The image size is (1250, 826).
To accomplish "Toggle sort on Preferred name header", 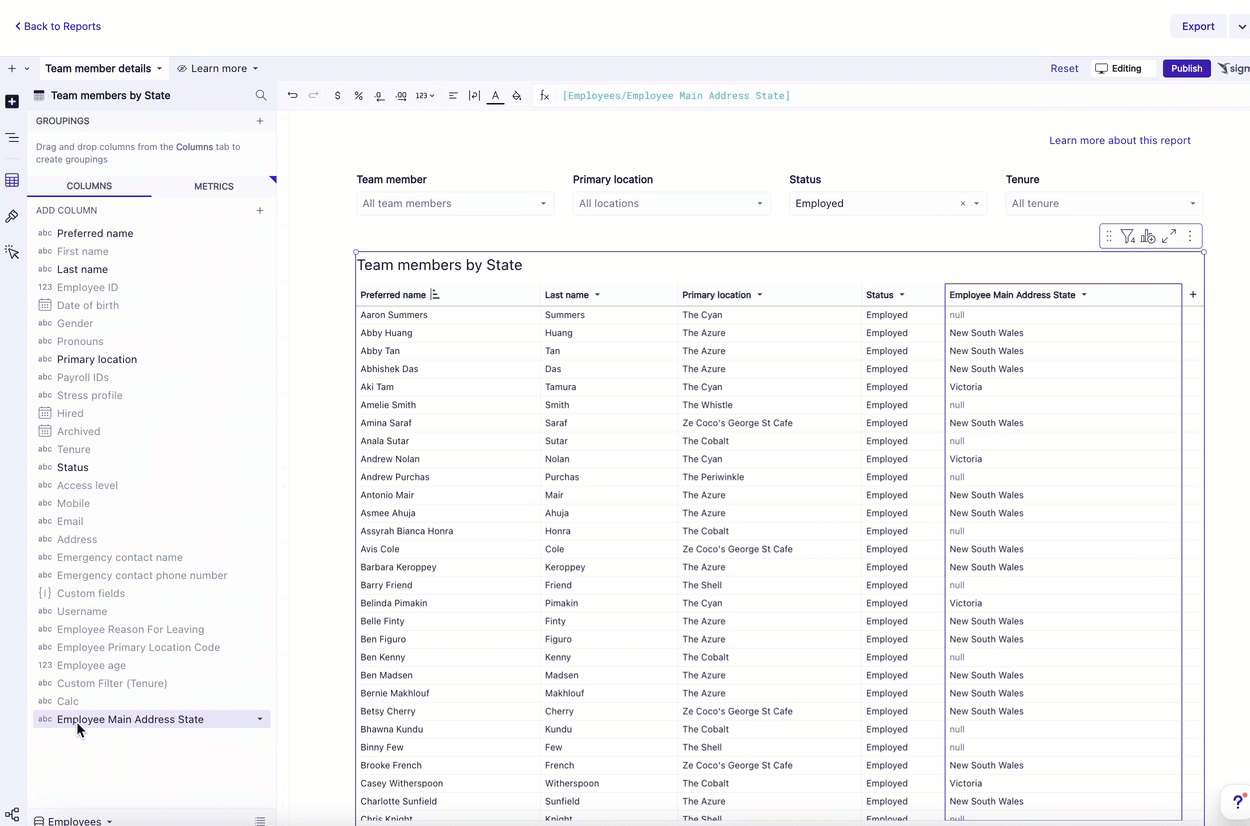I will [435, 295].
